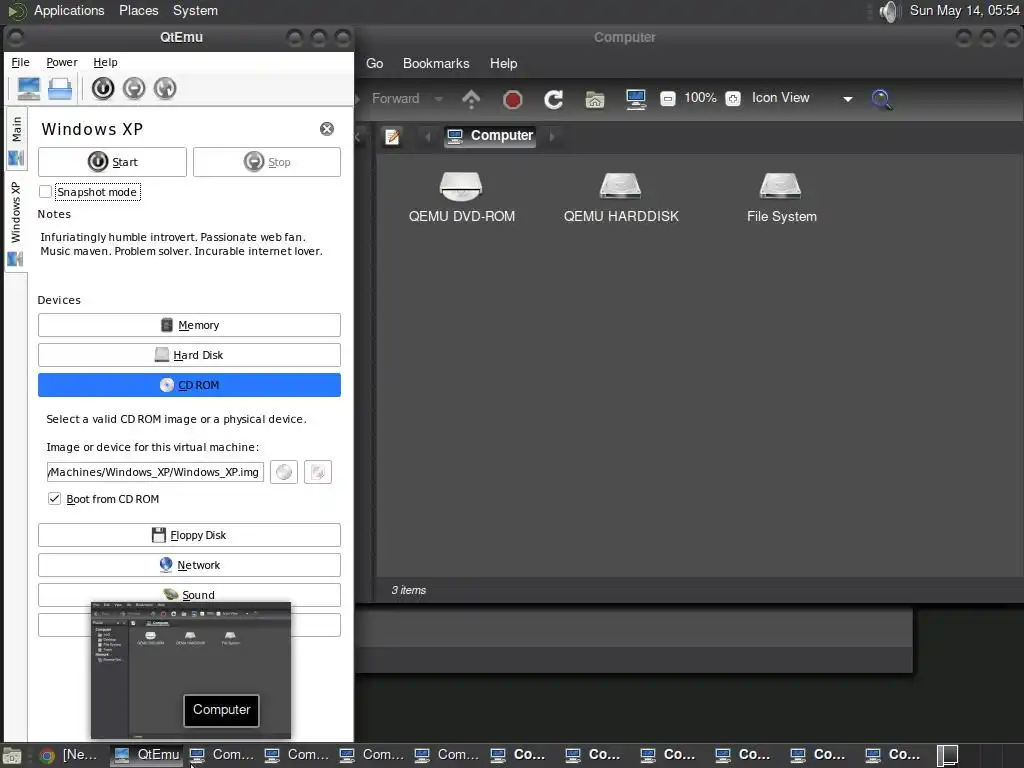Screen dimensions: 1024x768
Task: Click the power-on icon in QtEmu toolbar
Action: click(103, 88)
